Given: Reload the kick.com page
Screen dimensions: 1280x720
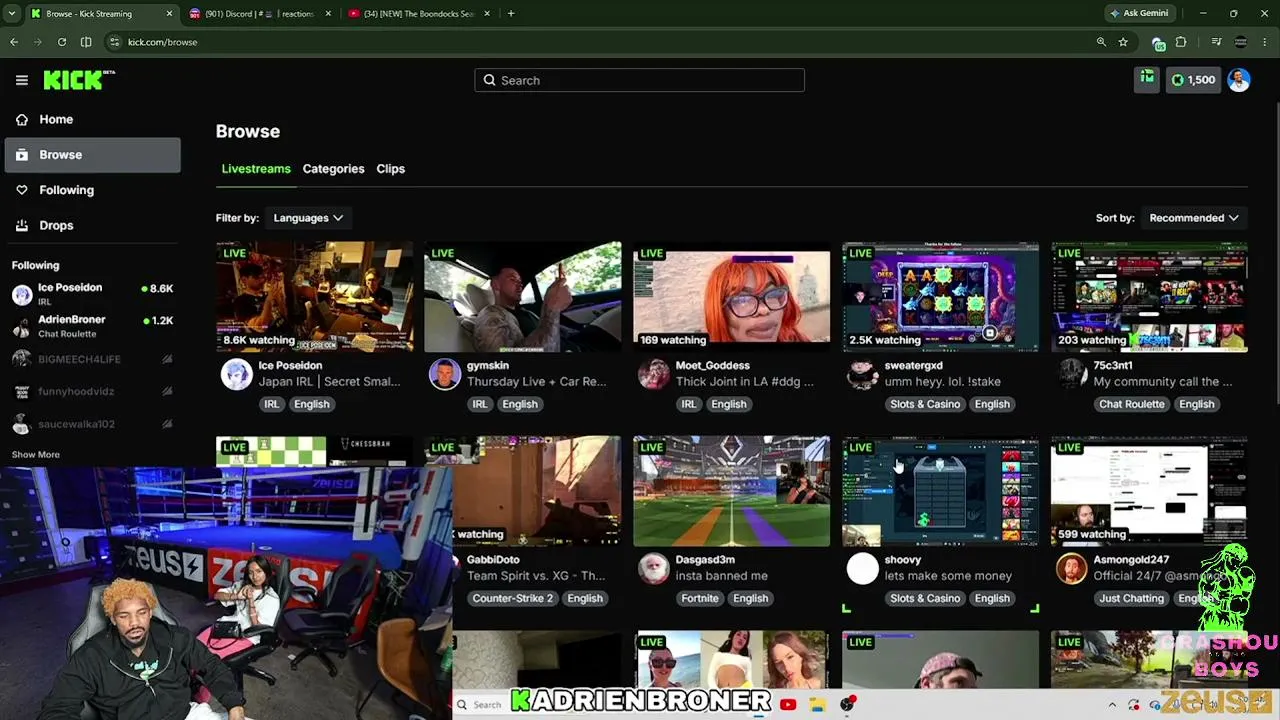Looking at the screenshot, I should [62, 42].
